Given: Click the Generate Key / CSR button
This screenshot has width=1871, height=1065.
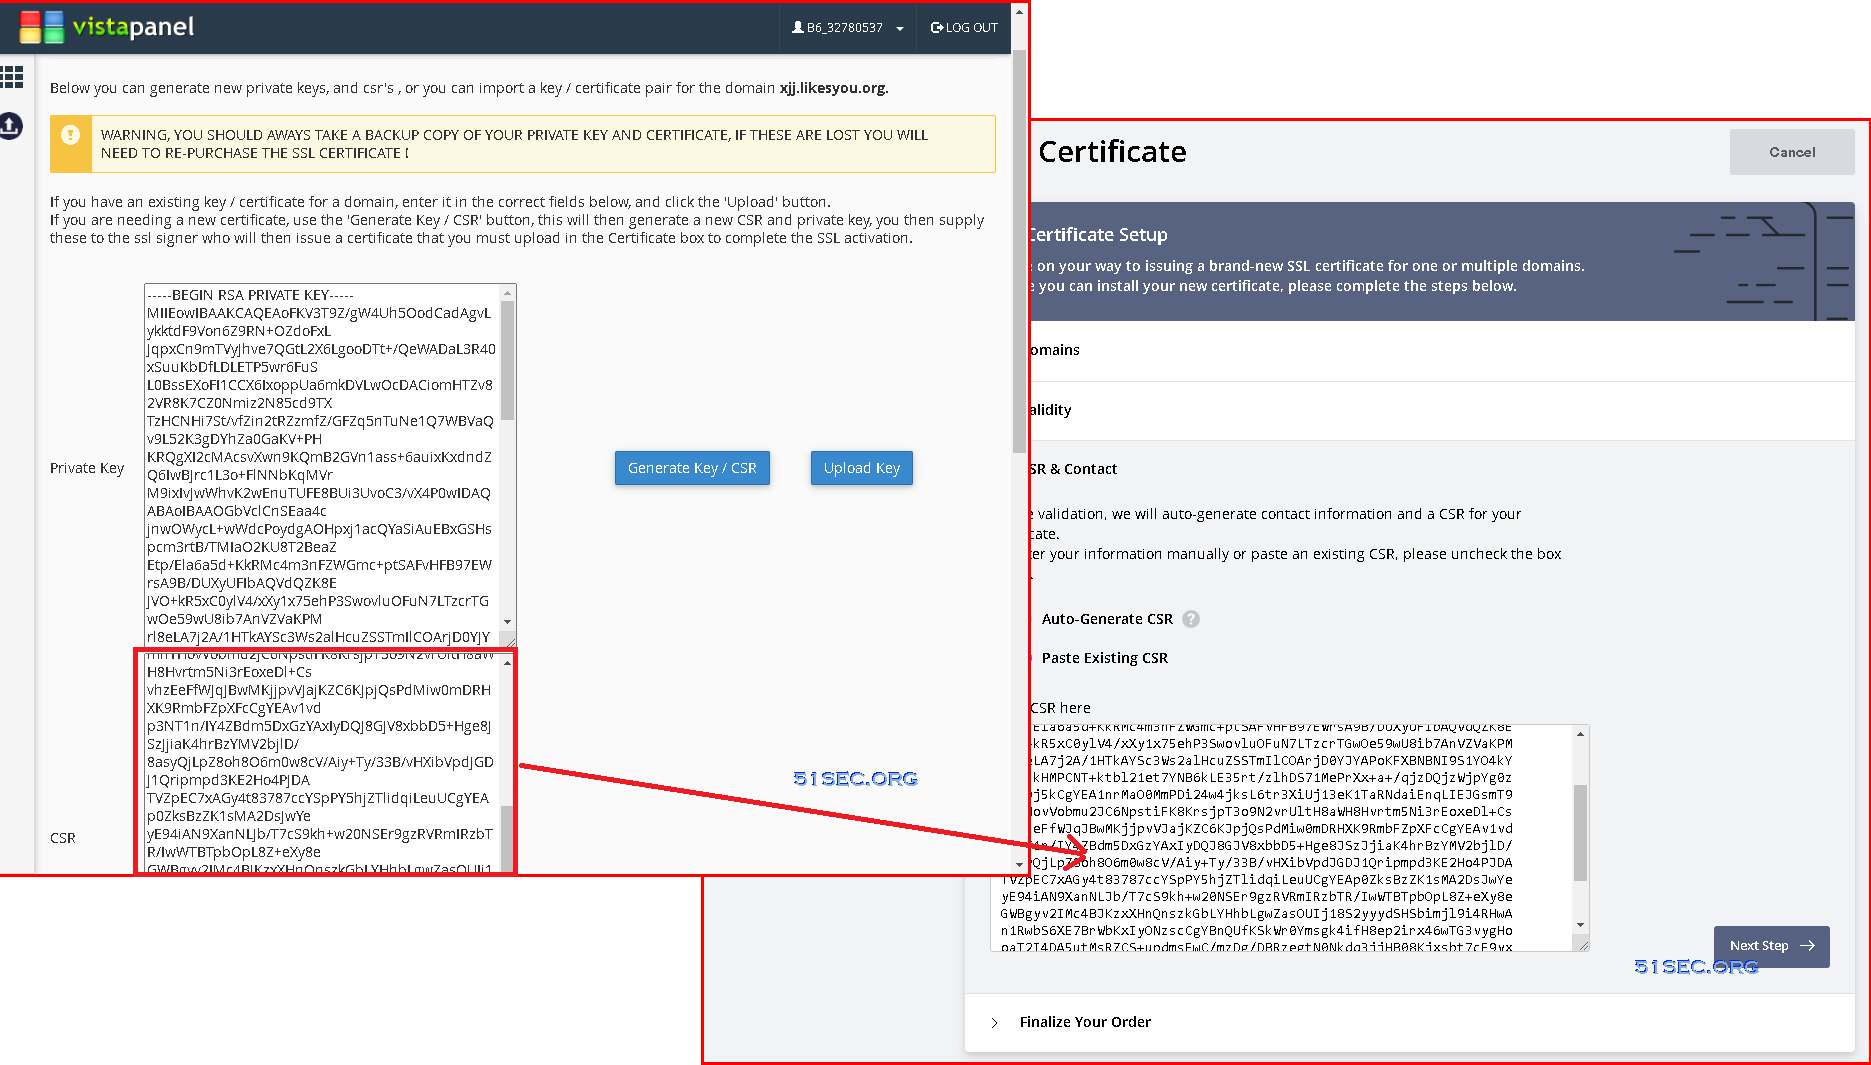Looking at the screenshot, I should (x=692, y=468).
